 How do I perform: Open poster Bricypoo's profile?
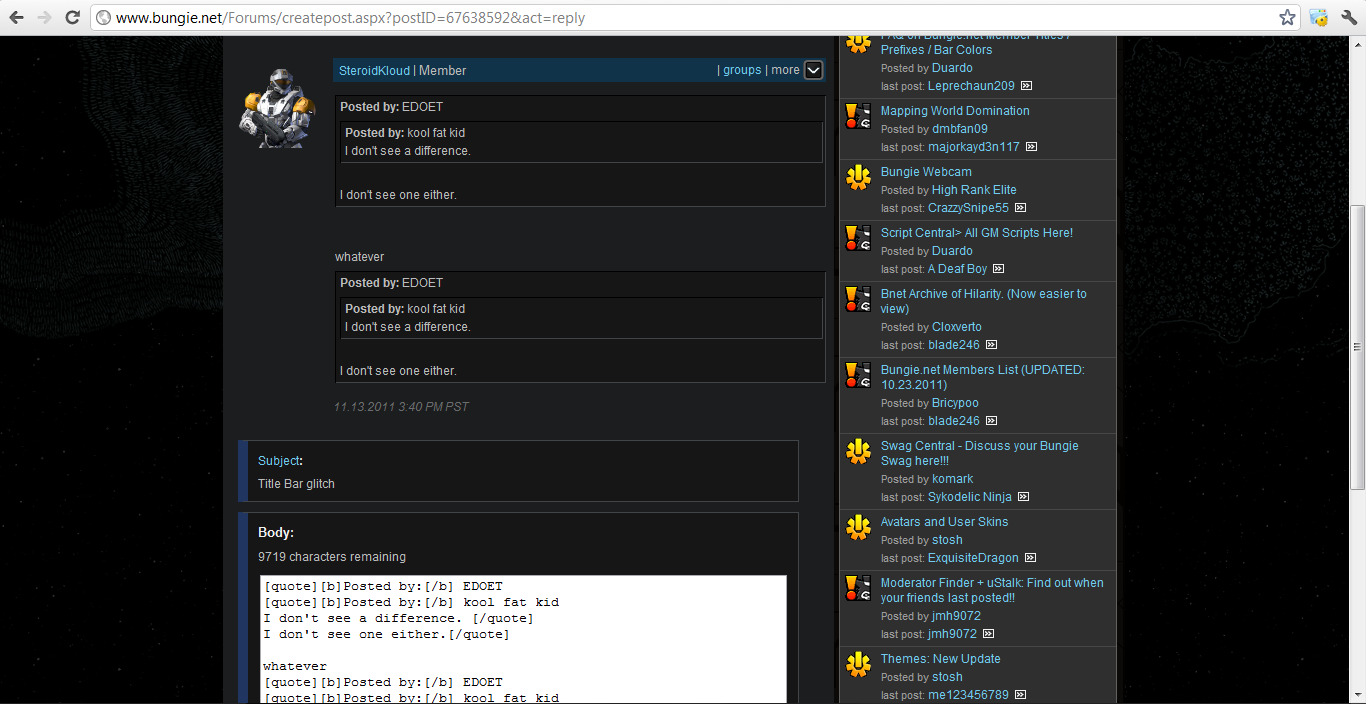click(x=955, y=403)
